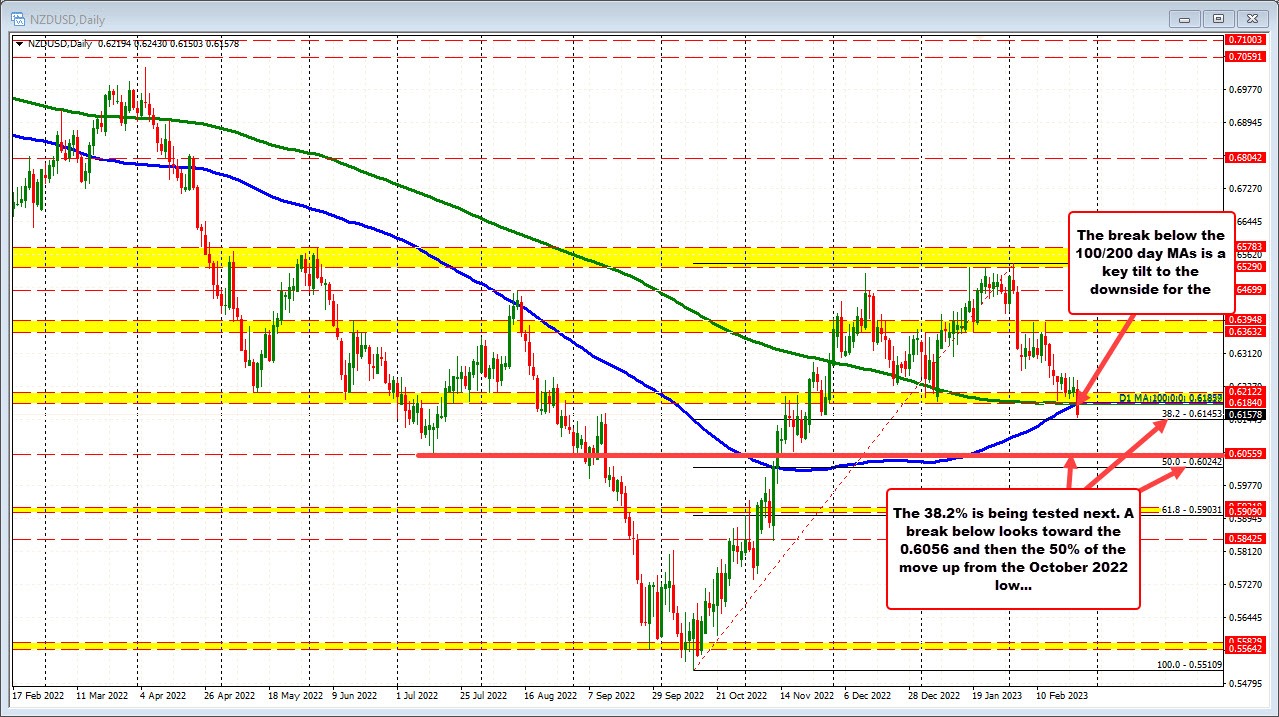The width and height of the screenshot is (1279, 717).
Task: Select the 0.65783 red price label
Action: tap(1246, 246)
